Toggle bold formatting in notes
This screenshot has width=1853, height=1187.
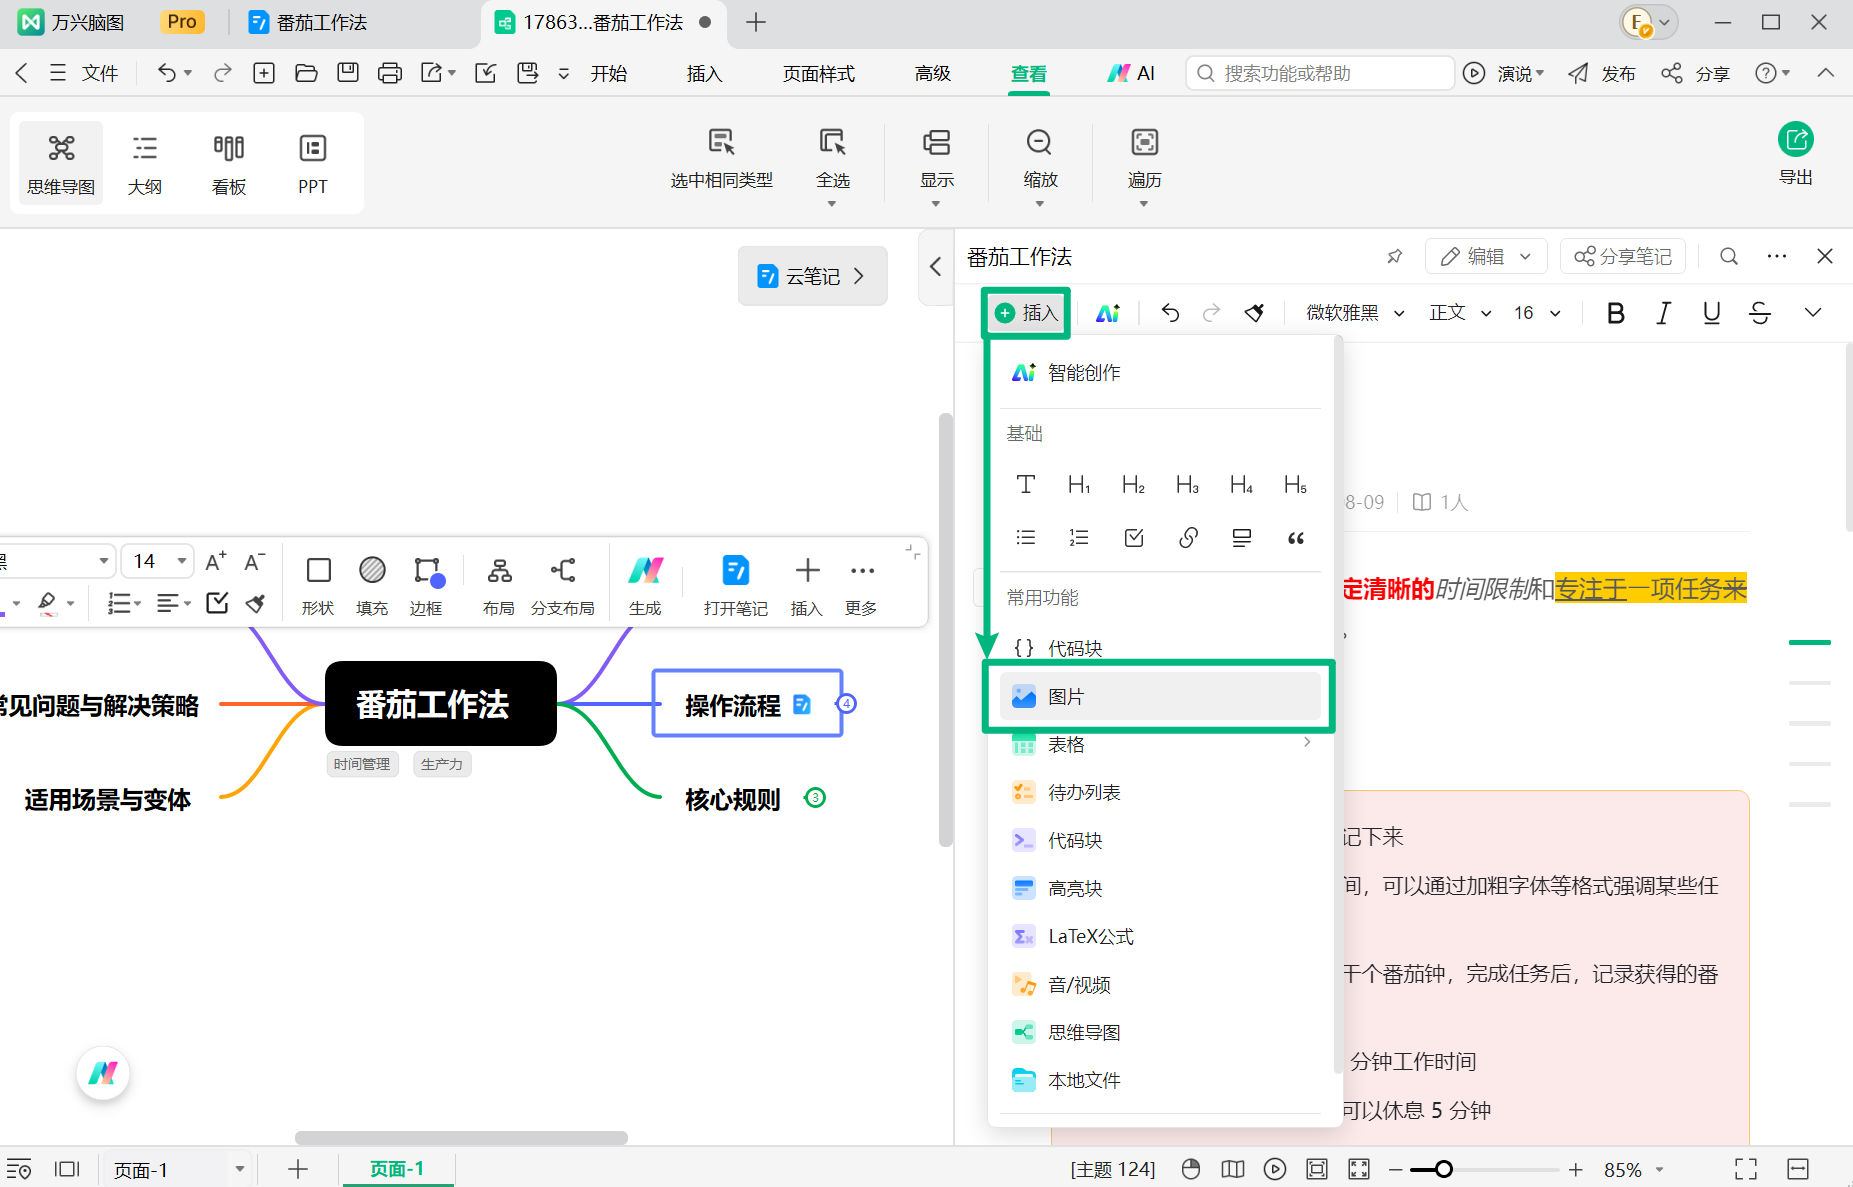click(1615, 313)
